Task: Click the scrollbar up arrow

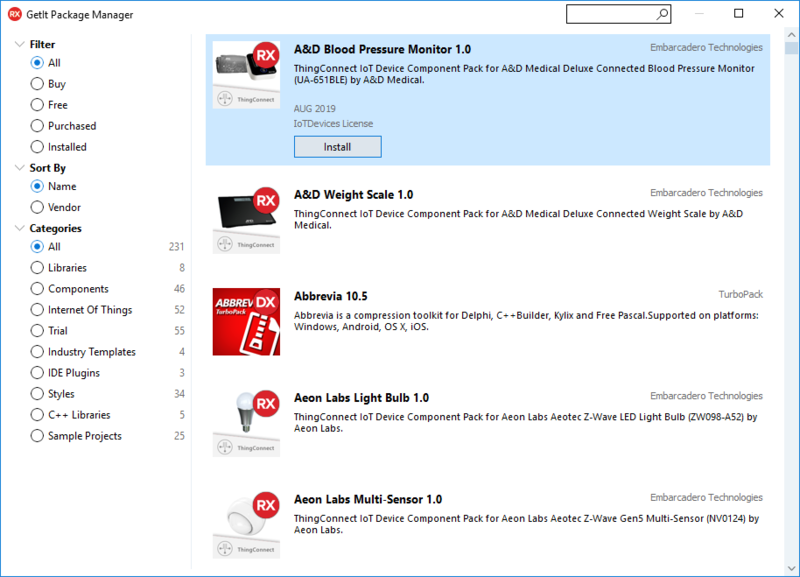Action: tap(791, 35)
